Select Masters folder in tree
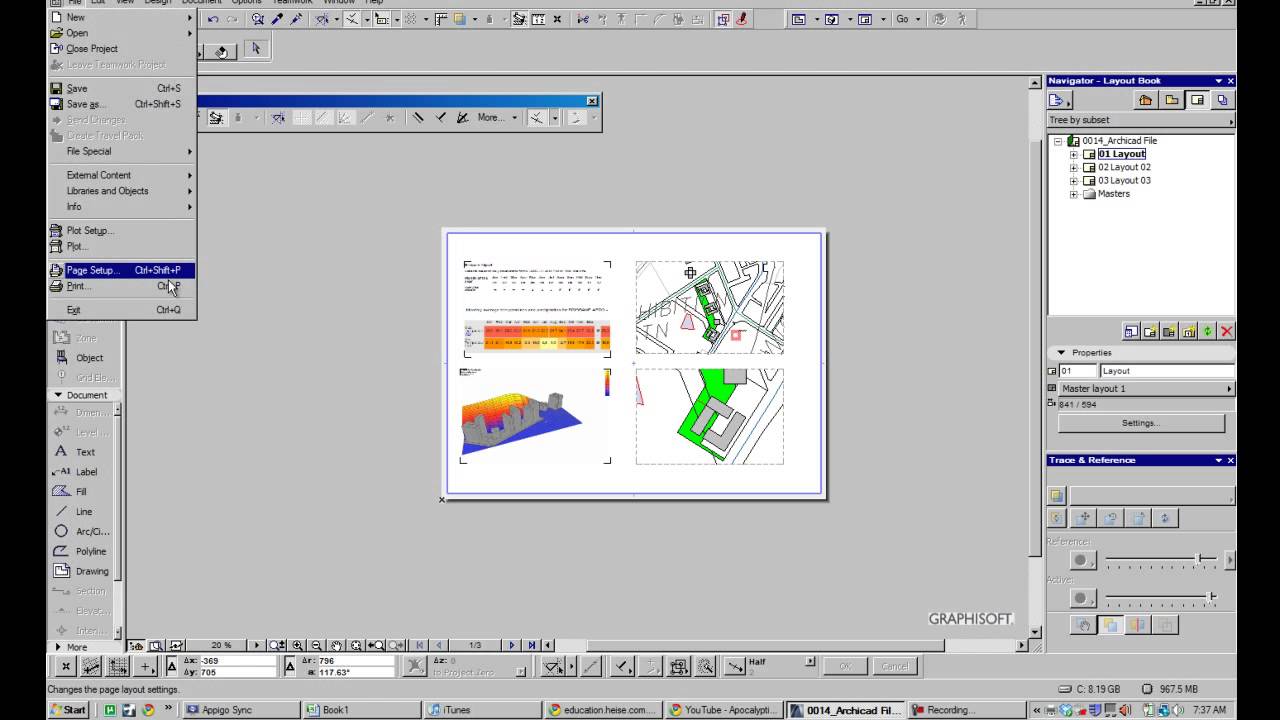This screenshot has width=1280, height=720. coord(1114,194)
